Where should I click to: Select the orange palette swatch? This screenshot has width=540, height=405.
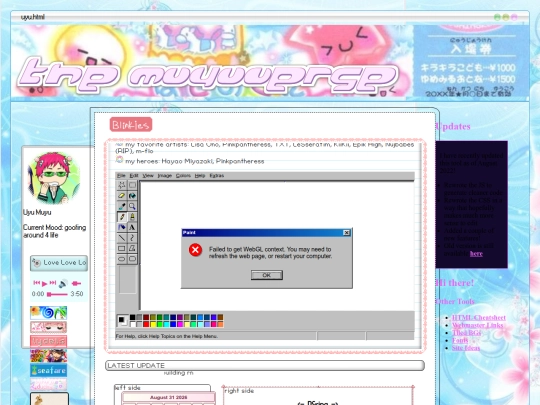pos(220,324)
